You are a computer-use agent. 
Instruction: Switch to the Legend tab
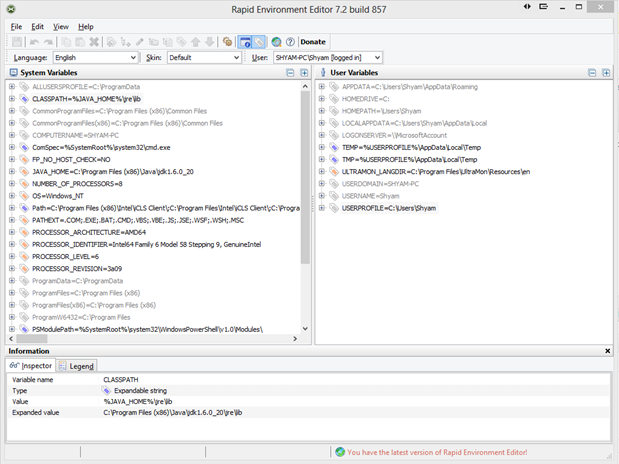pyautogui.click(x=76, y=366)
